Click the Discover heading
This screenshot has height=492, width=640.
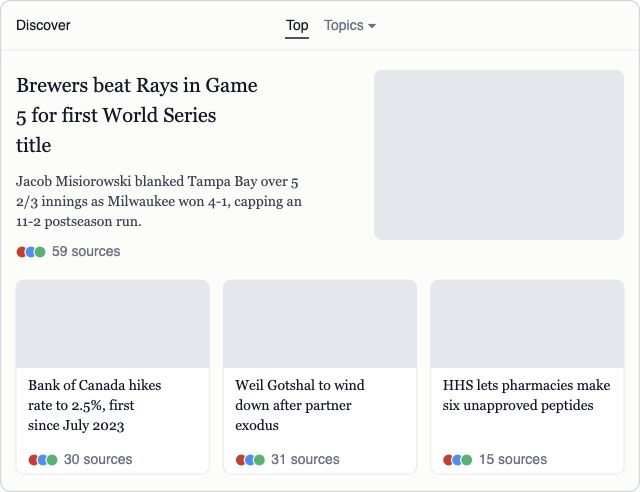pos(43,25)
